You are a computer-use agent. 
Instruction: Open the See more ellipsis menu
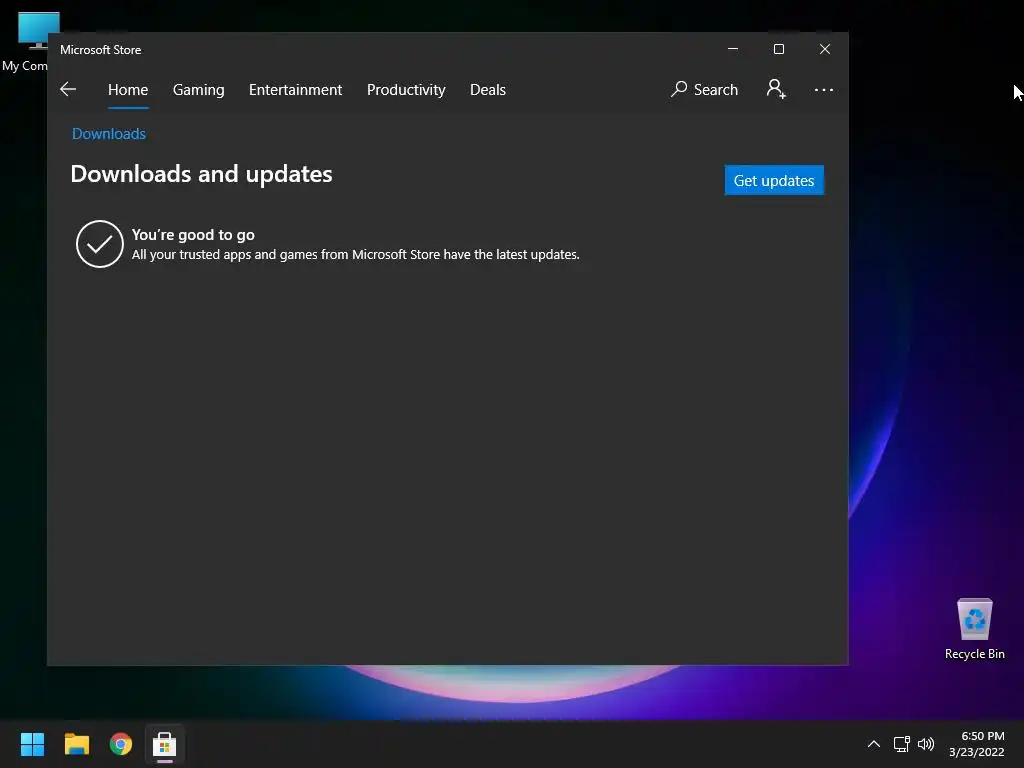click(824, 89)
